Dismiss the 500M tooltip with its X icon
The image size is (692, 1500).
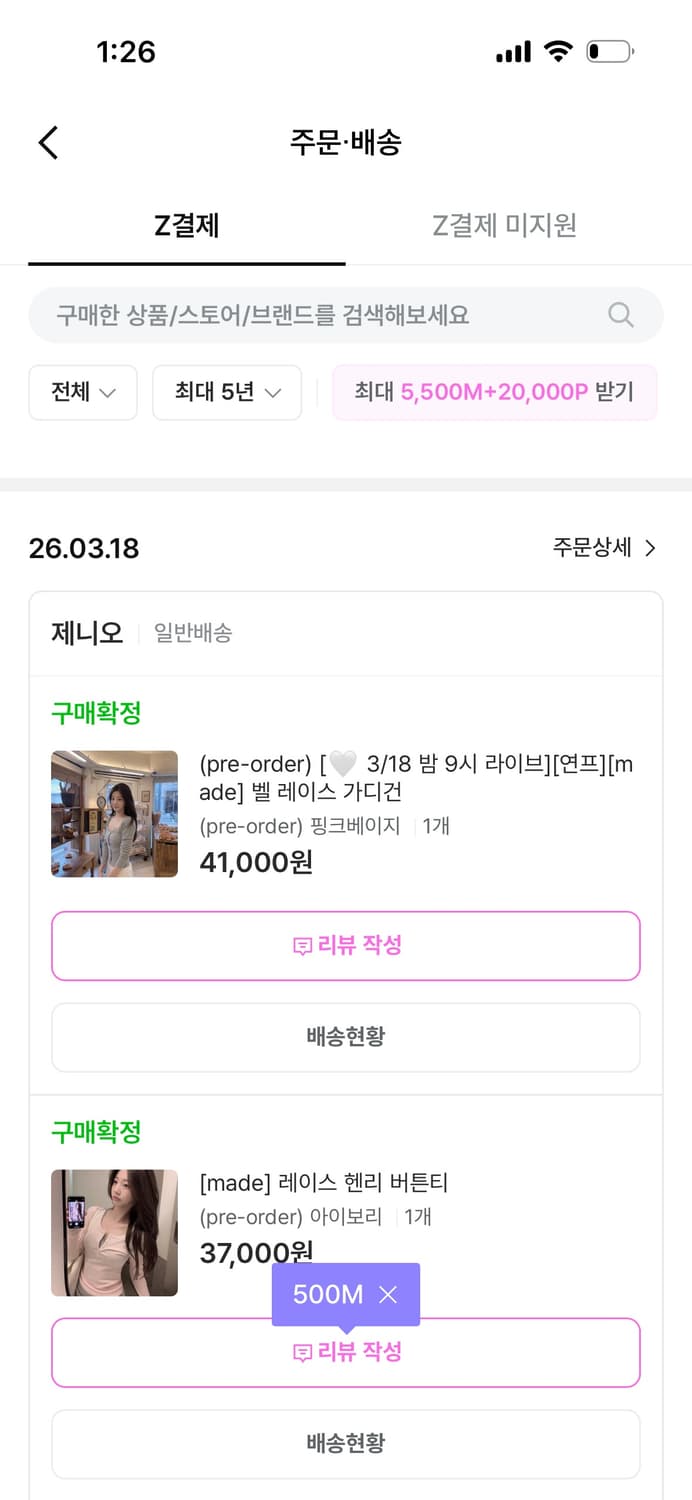[389, 1294]
